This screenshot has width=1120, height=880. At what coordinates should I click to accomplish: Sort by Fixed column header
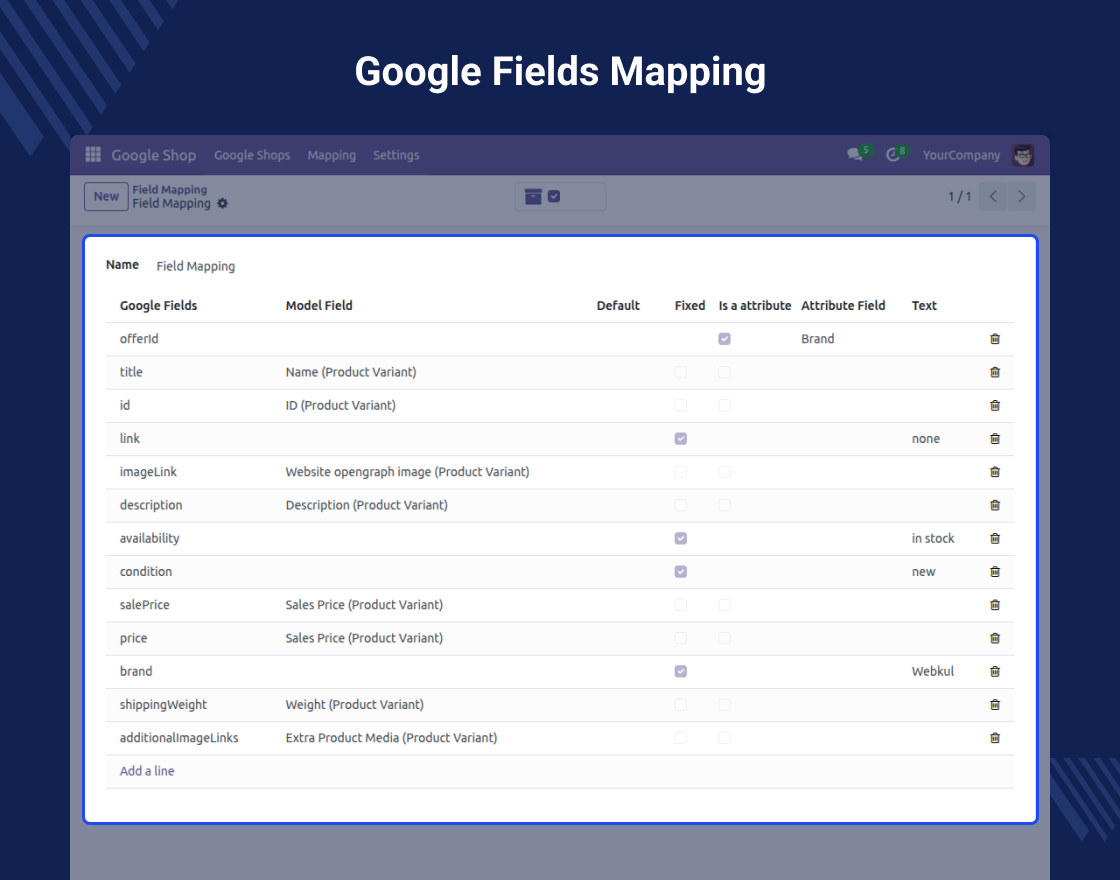coord(690,306)
